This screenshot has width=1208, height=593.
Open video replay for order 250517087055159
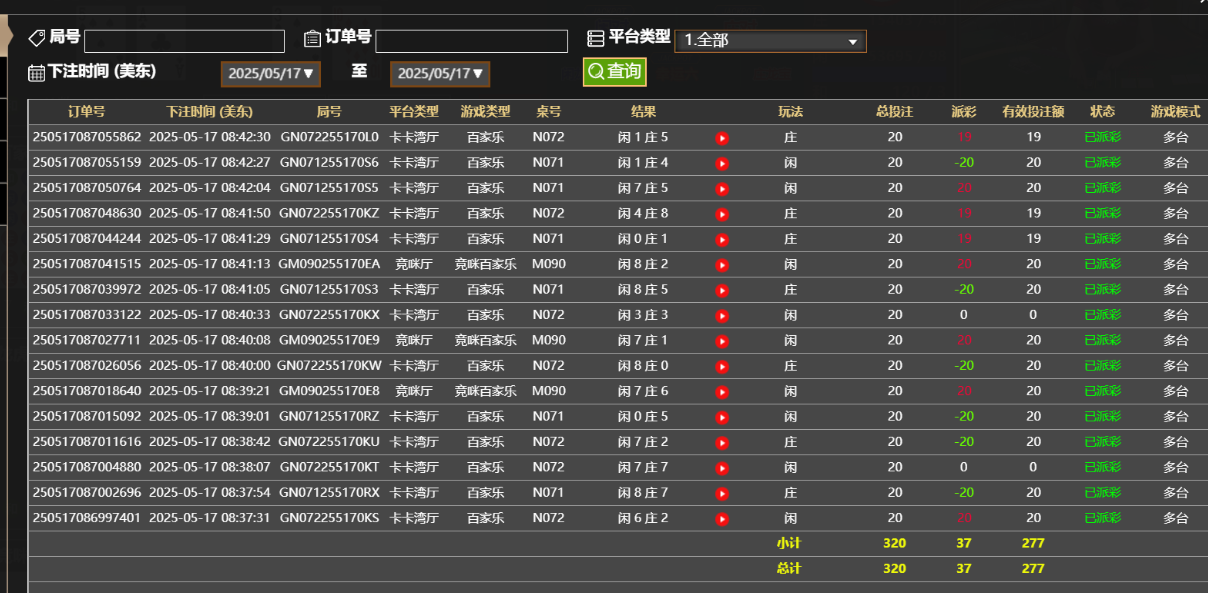coord(722,161)
